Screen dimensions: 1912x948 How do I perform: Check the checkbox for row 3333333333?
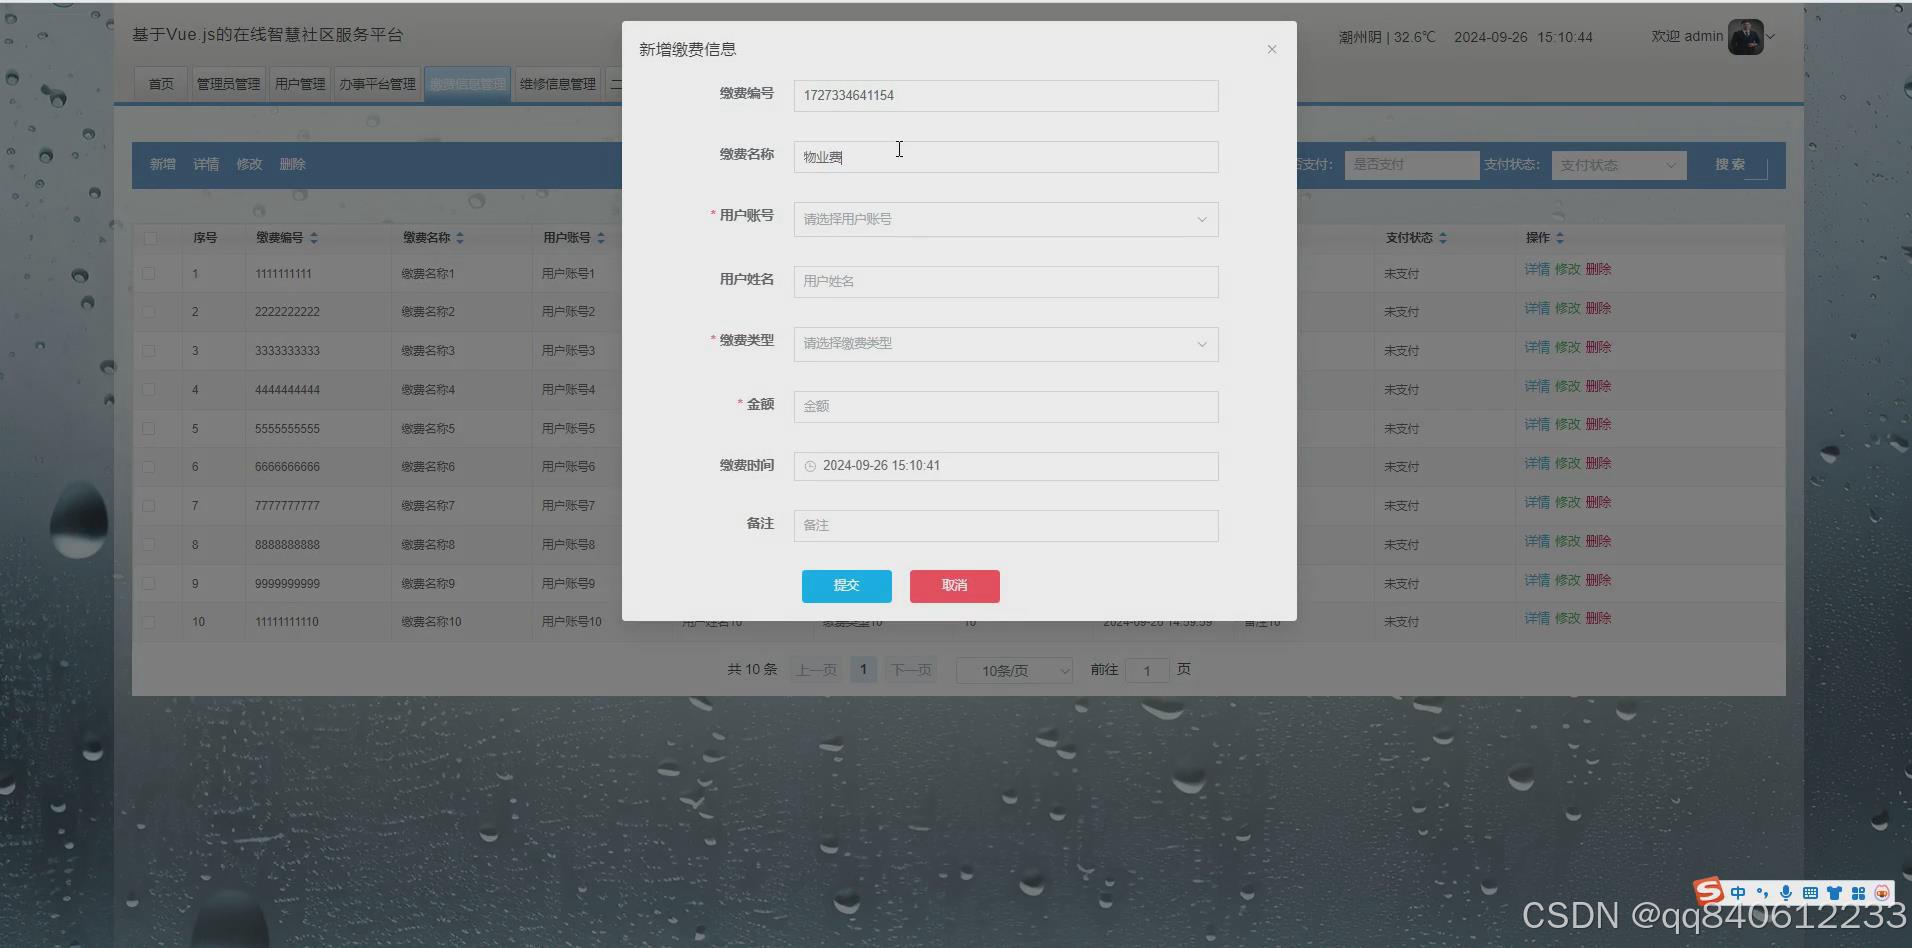[149, 351]
